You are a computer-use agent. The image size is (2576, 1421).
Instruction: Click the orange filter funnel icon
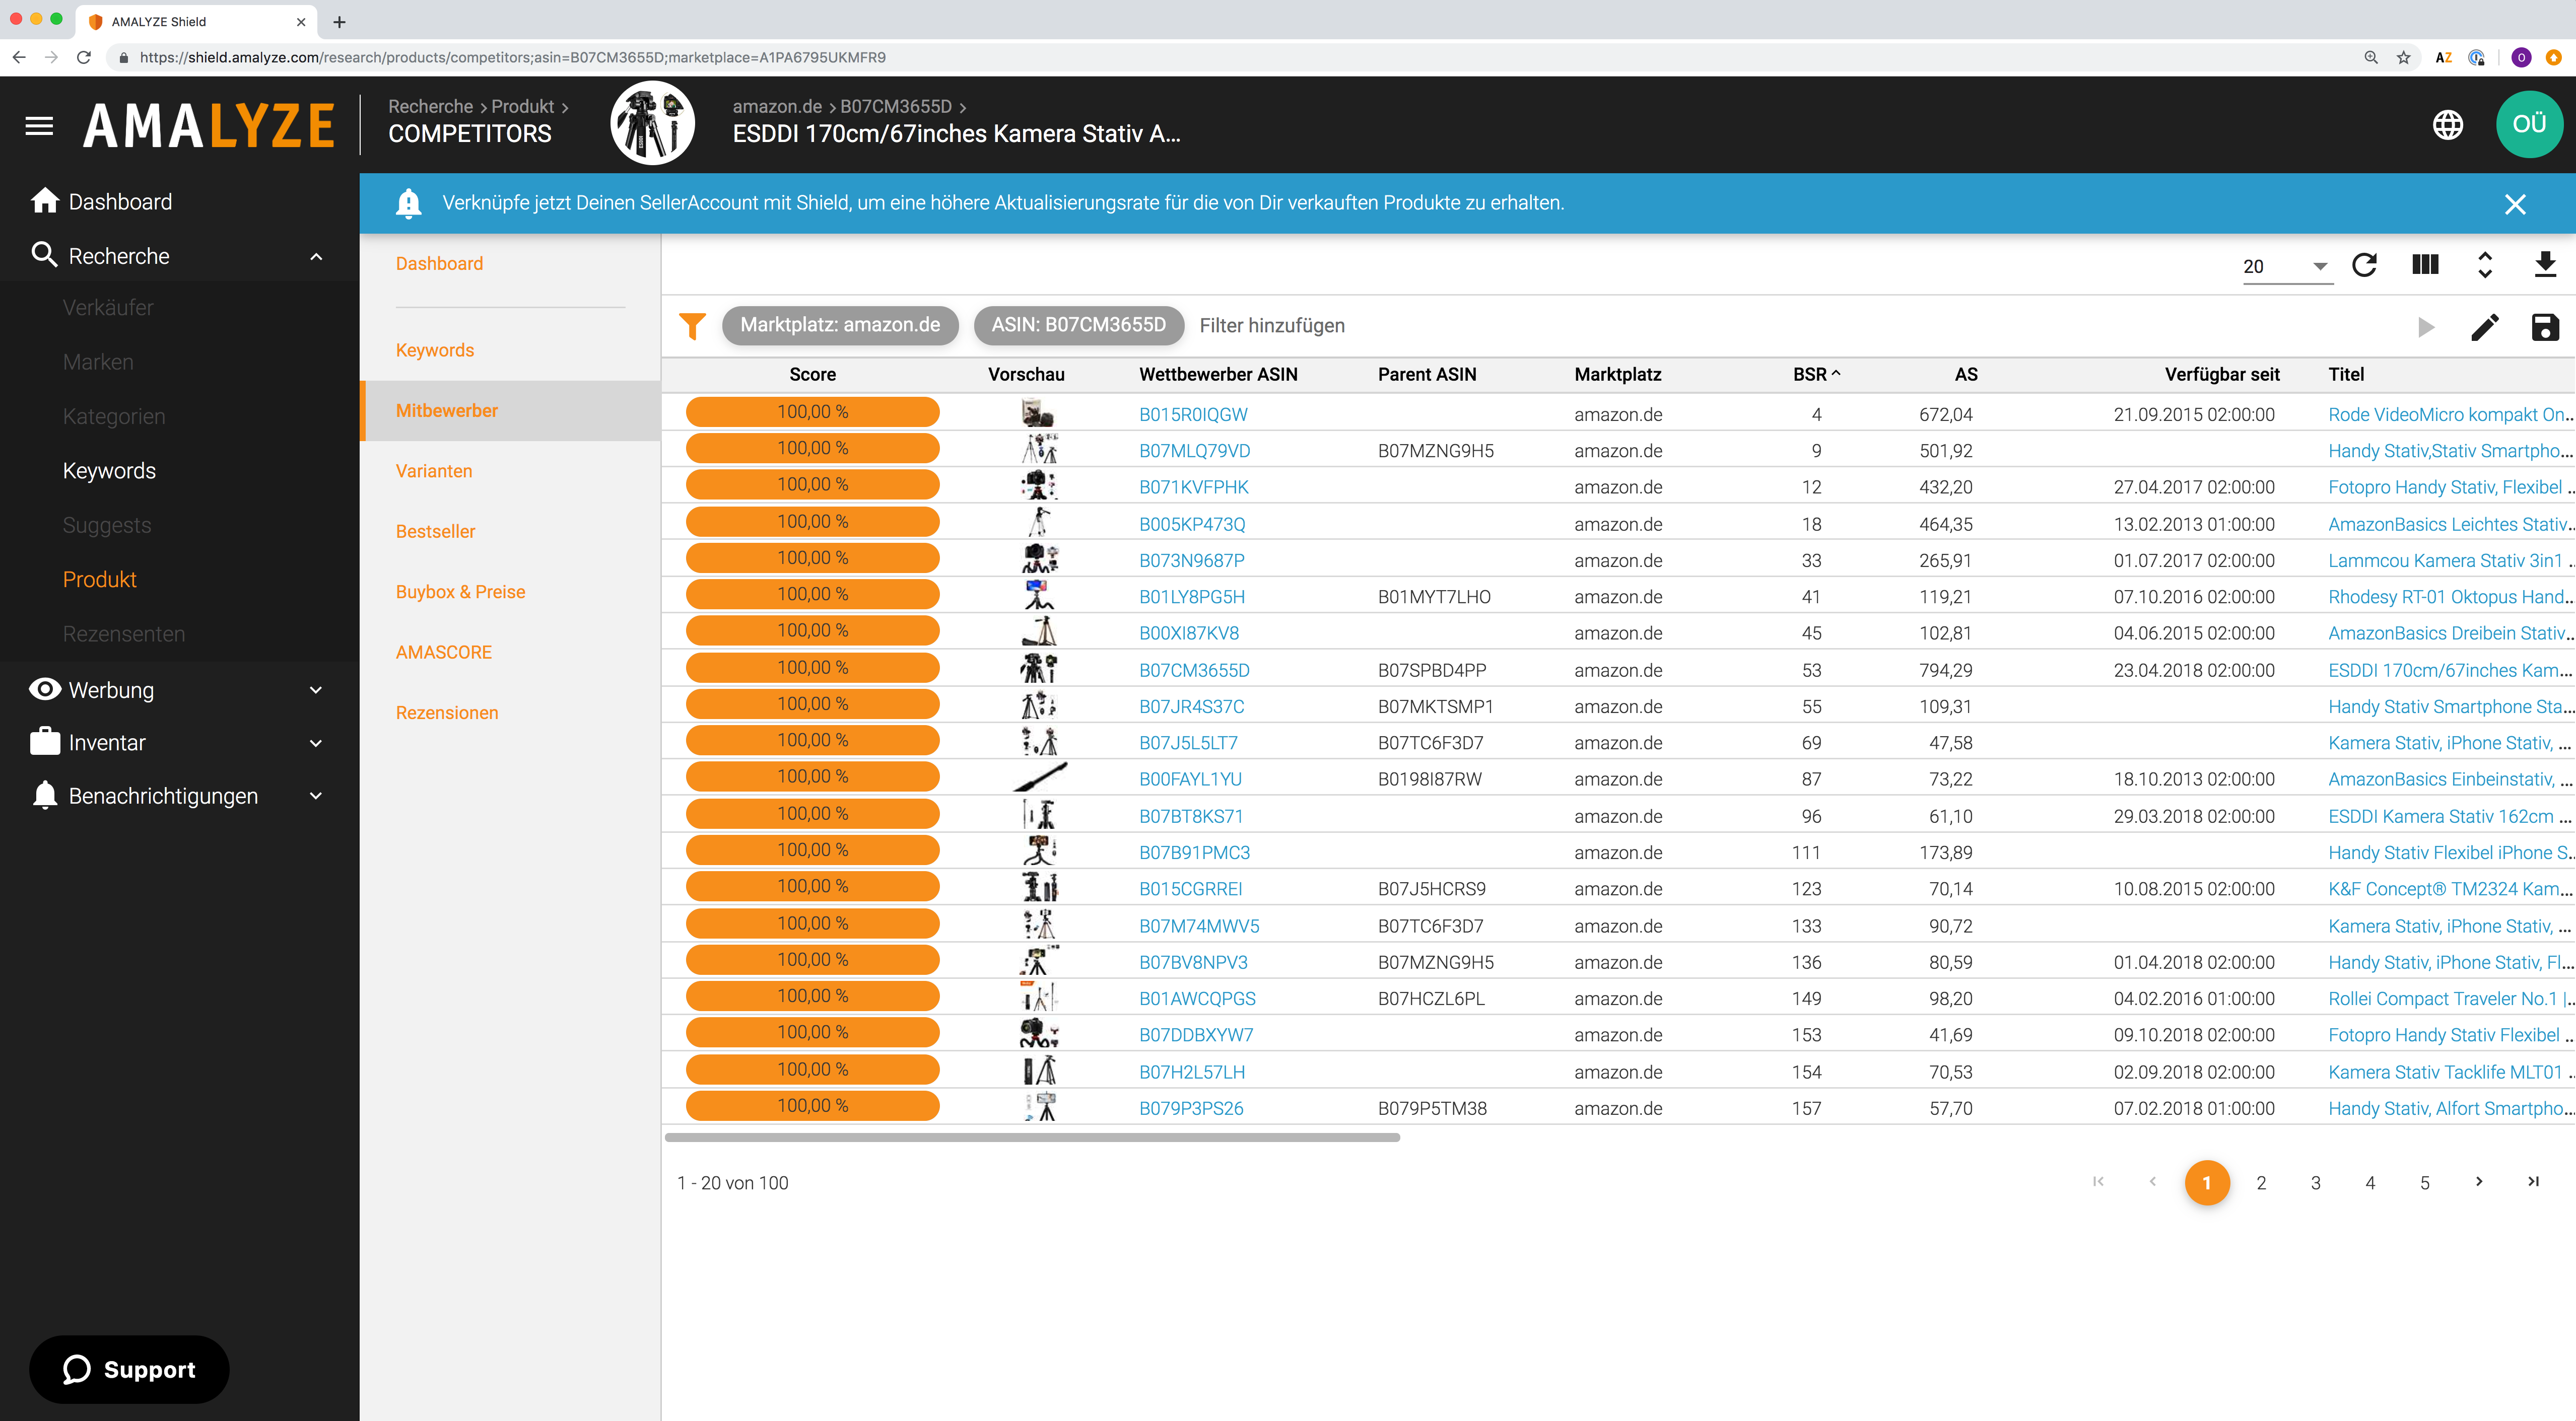[692, 325]
